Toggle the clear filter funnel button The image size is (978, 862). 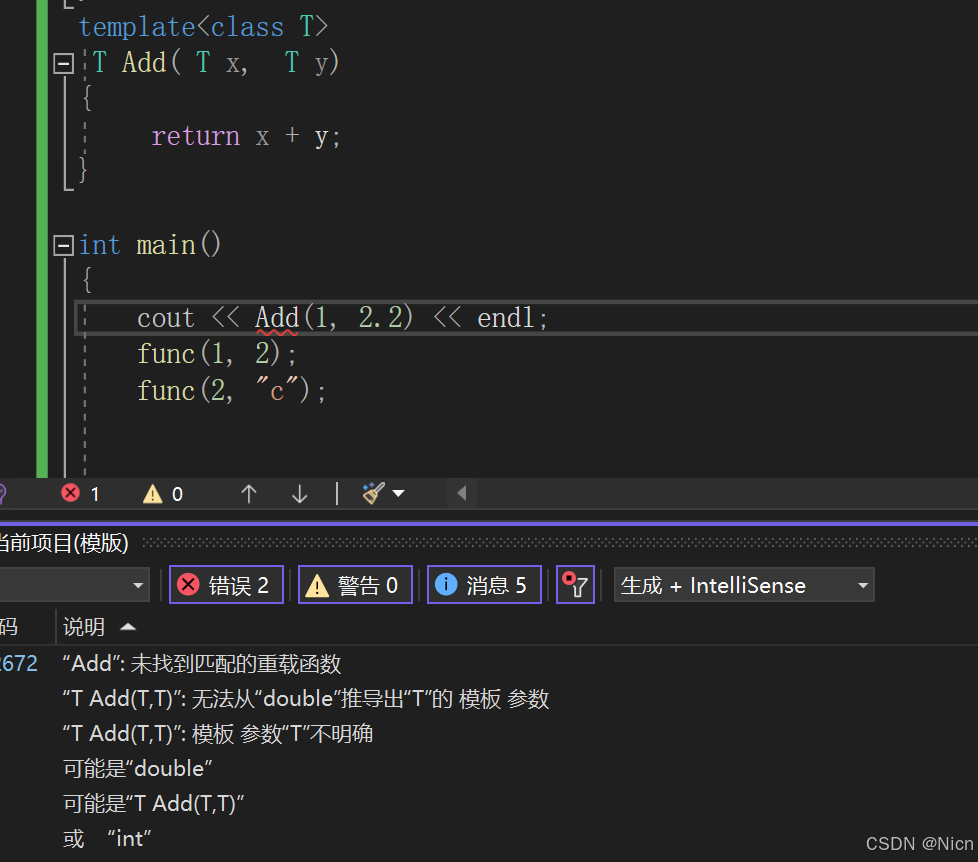pos(575,585)
